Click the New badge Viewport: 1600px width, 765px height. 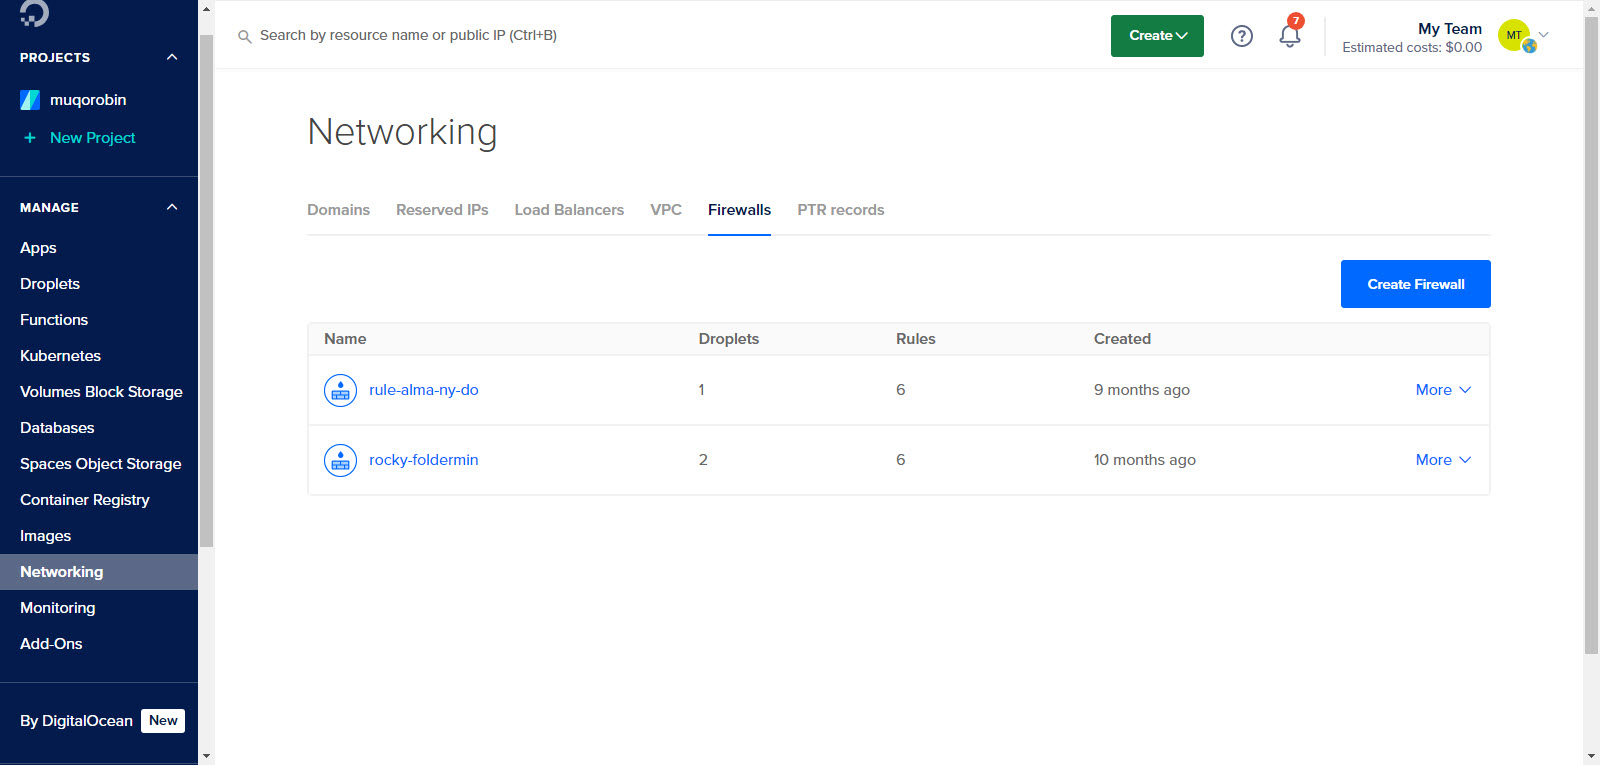tap(163, 721)
